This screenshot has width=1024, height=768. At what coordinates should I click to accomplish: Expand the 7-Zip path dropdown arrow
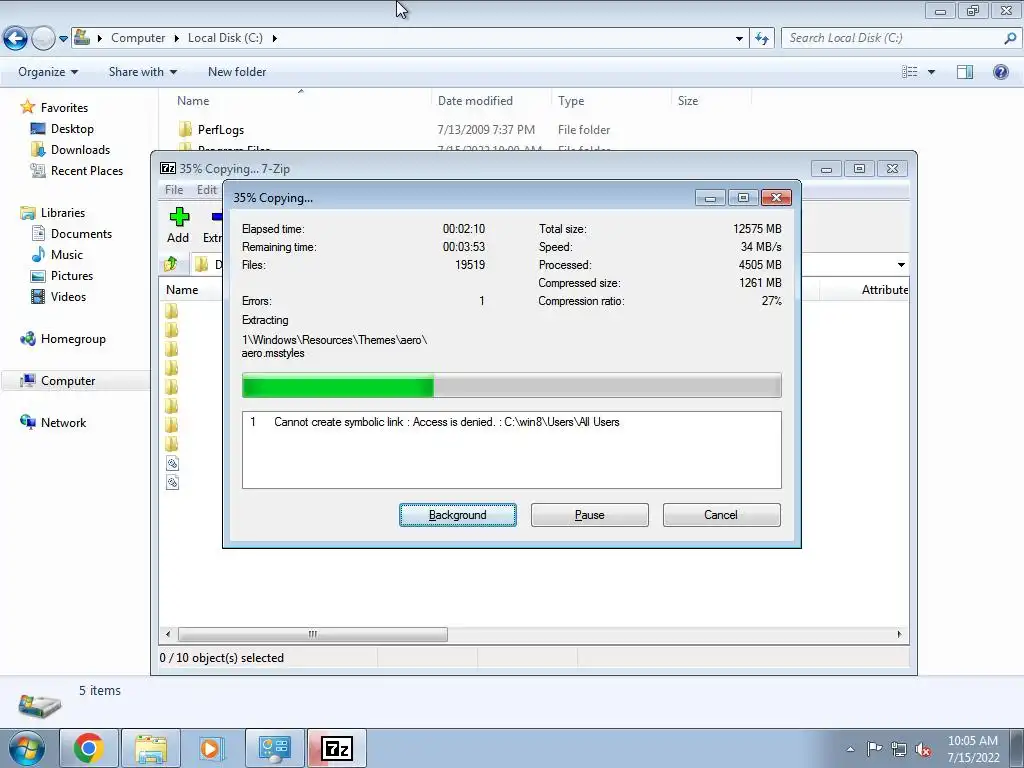(x=901, y=264)
